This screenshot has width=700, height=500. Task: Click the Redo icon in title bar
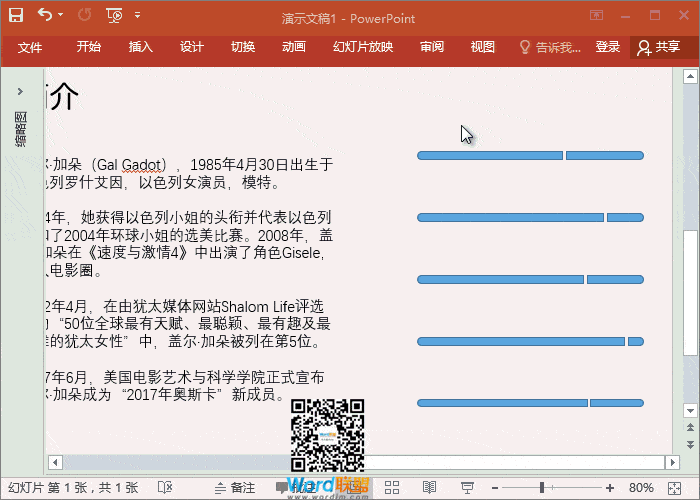point(84,15)
